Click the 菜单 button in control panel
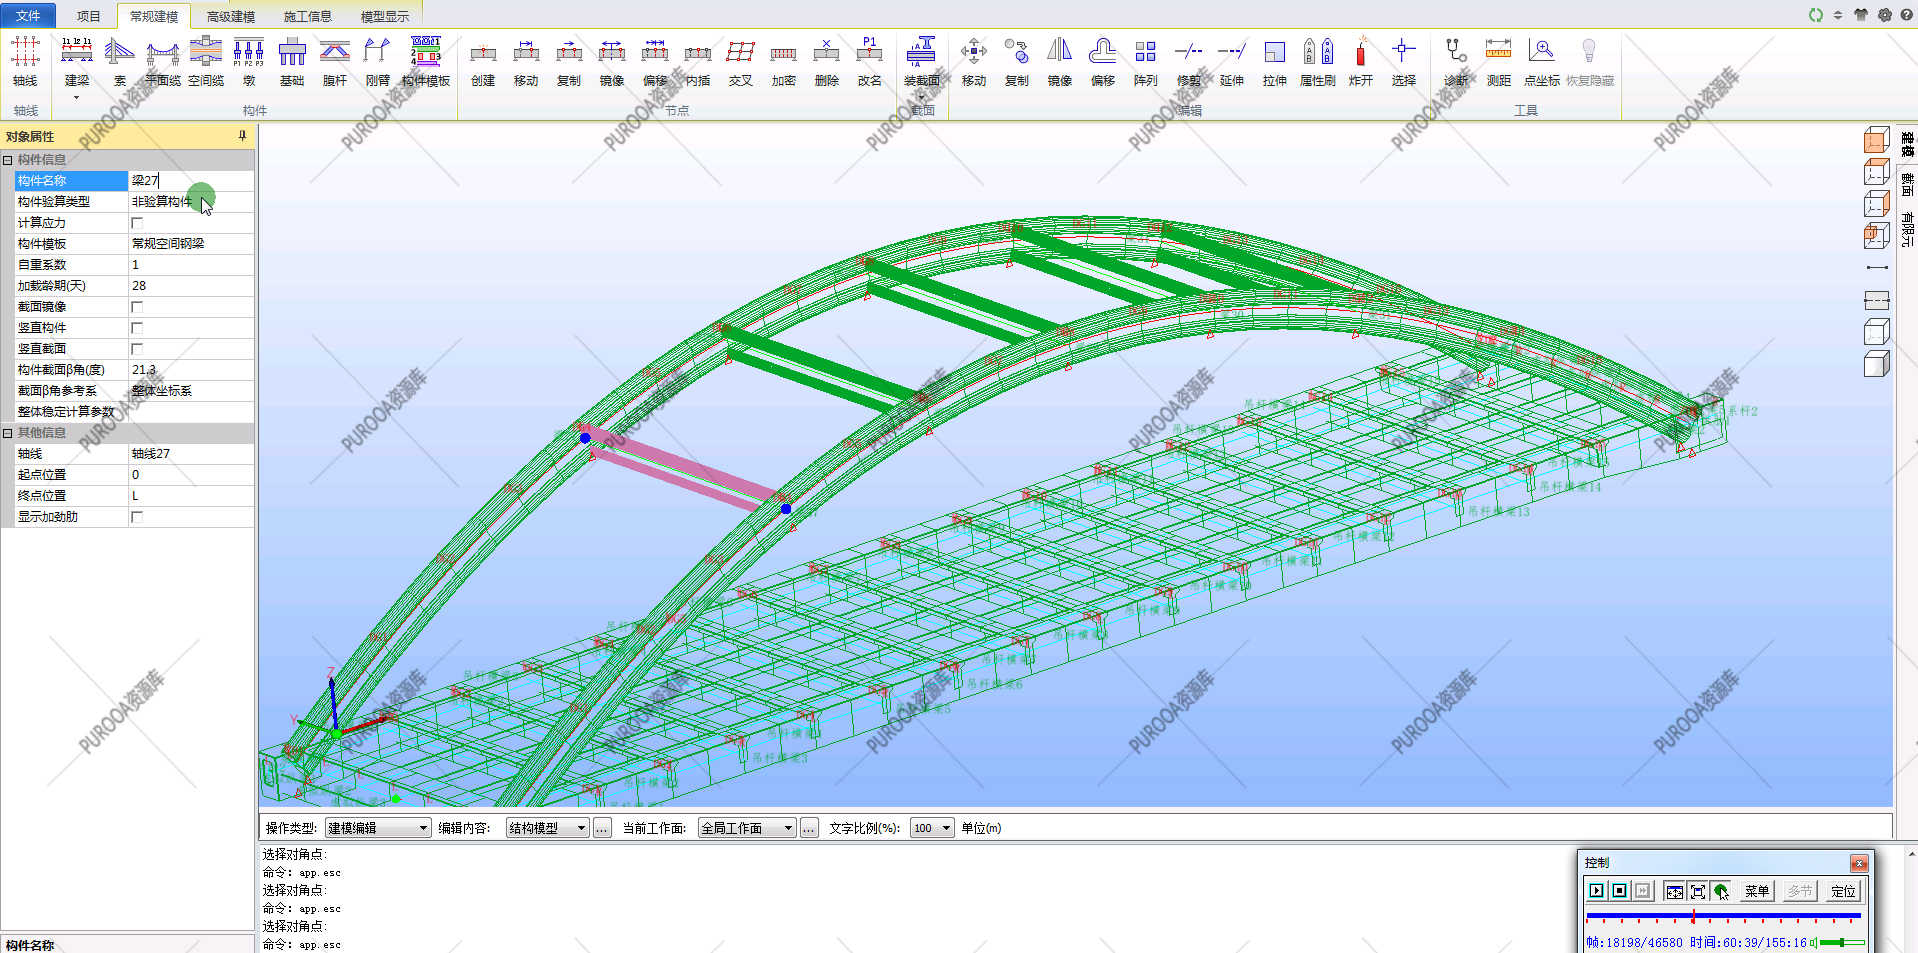The image size is (1918, 953). 1756,891
